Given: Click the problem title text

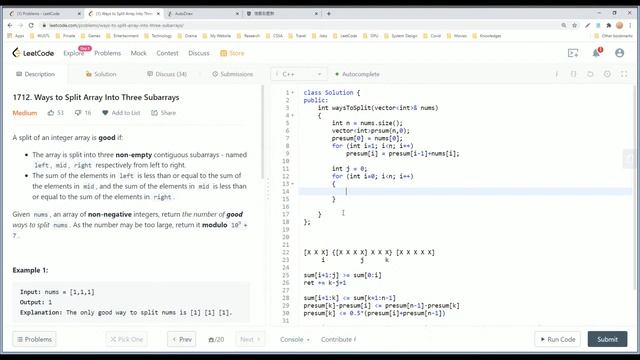Looking at the screenshot, I should (x=96, y=97).
